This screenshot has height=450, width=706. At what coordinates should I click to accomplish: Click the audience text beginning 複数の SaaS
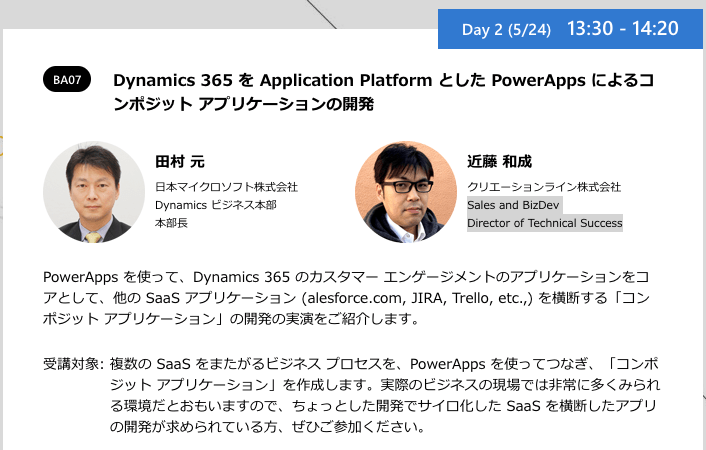click(x=385, y=395)
